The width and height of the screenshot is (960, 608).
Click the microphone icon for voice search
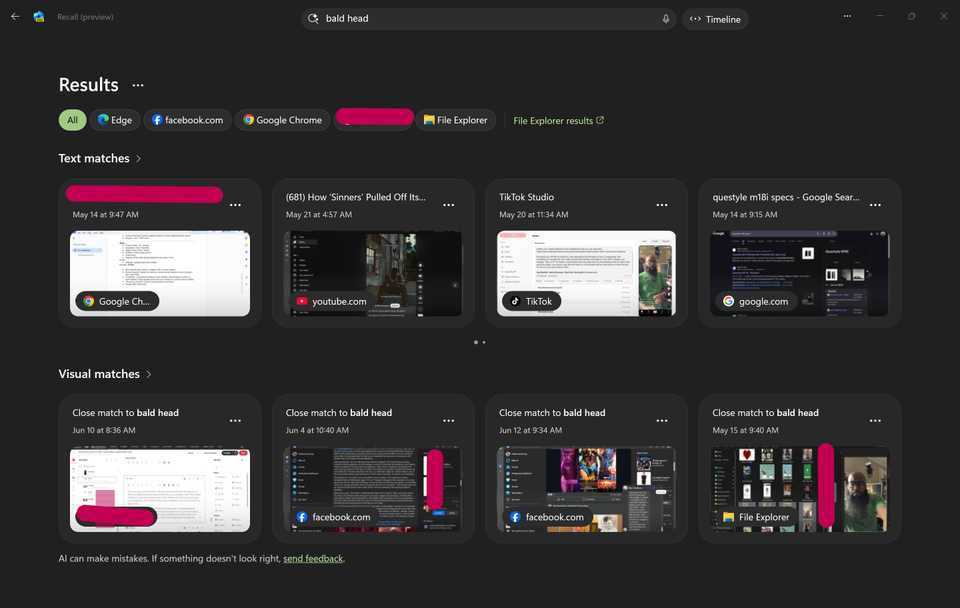click(x=665, y=19)
